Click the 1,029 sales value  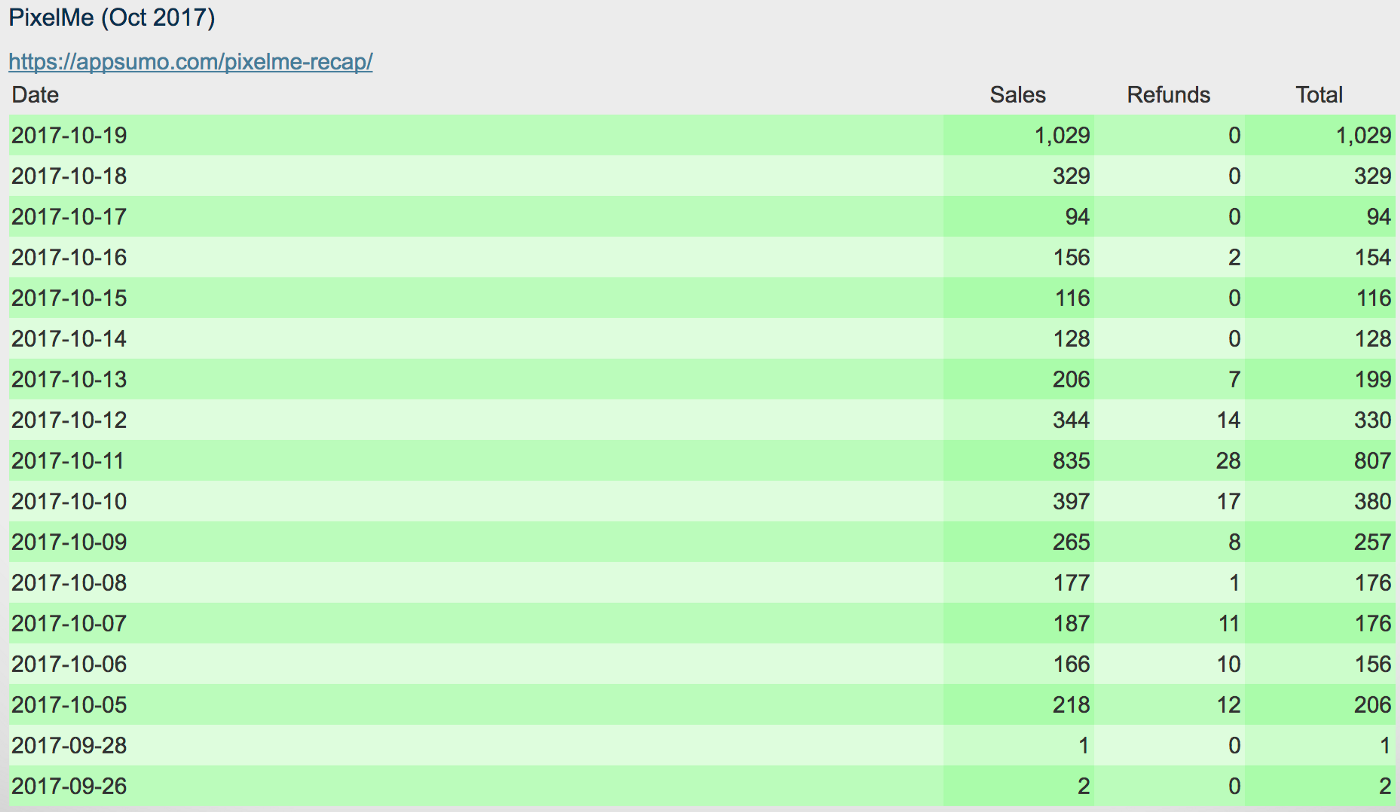(1062, 135)
